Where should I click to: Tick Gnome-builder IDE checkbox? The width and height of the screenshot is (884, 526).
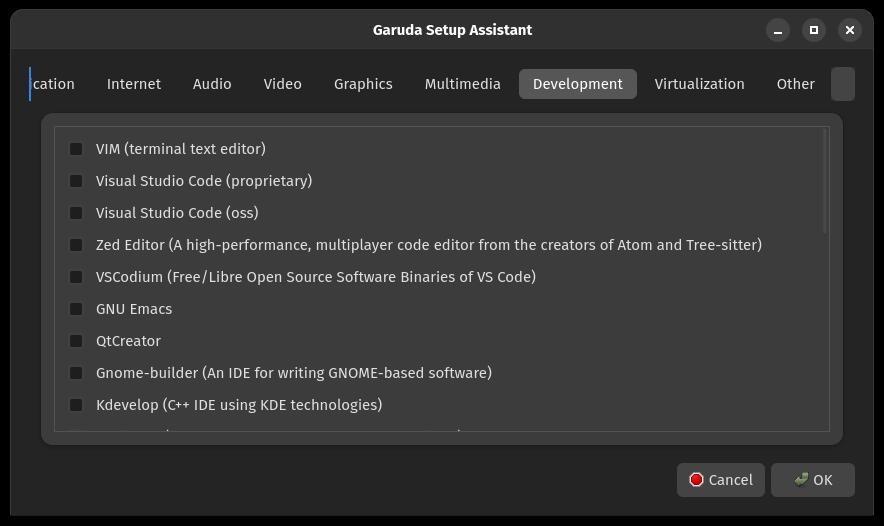pyautogui.click(x=76, y=373)
